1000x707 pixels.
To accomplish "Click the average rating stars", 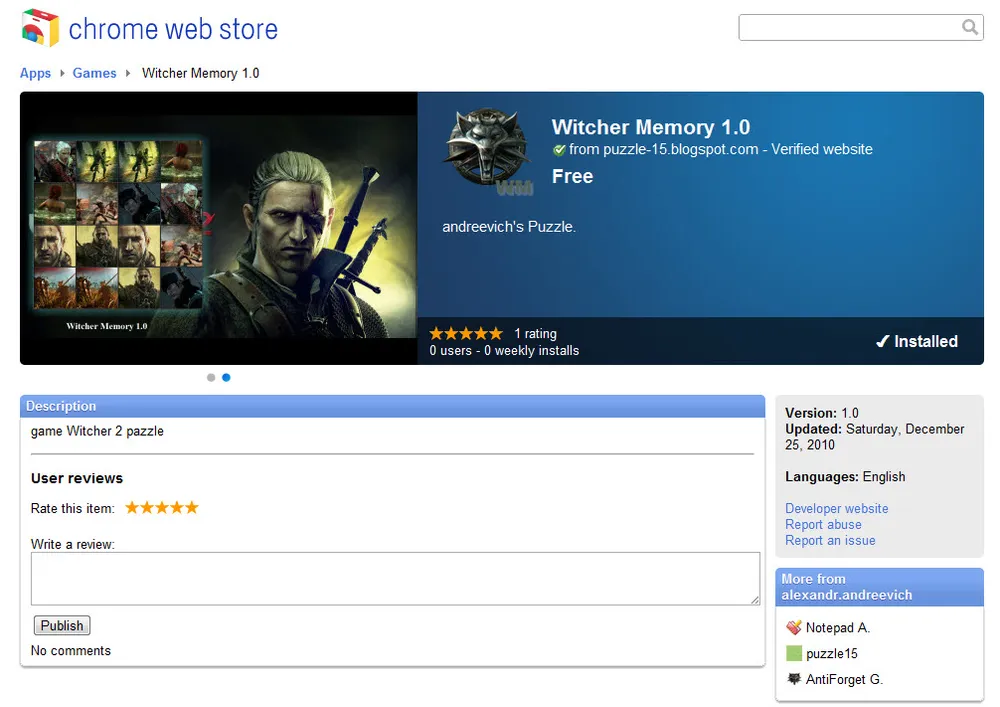I will pos(466,333).
